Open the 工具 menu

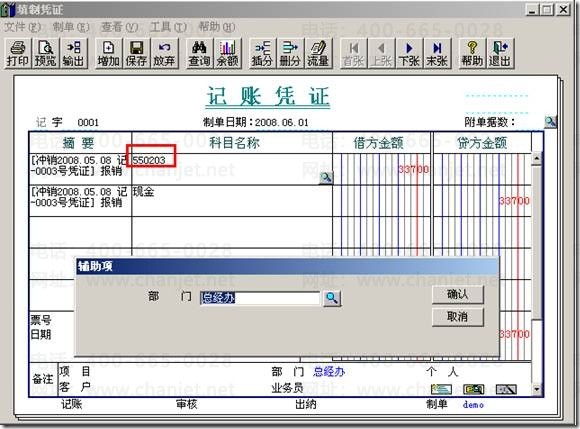pyautogui.click(x=168, y=27)
